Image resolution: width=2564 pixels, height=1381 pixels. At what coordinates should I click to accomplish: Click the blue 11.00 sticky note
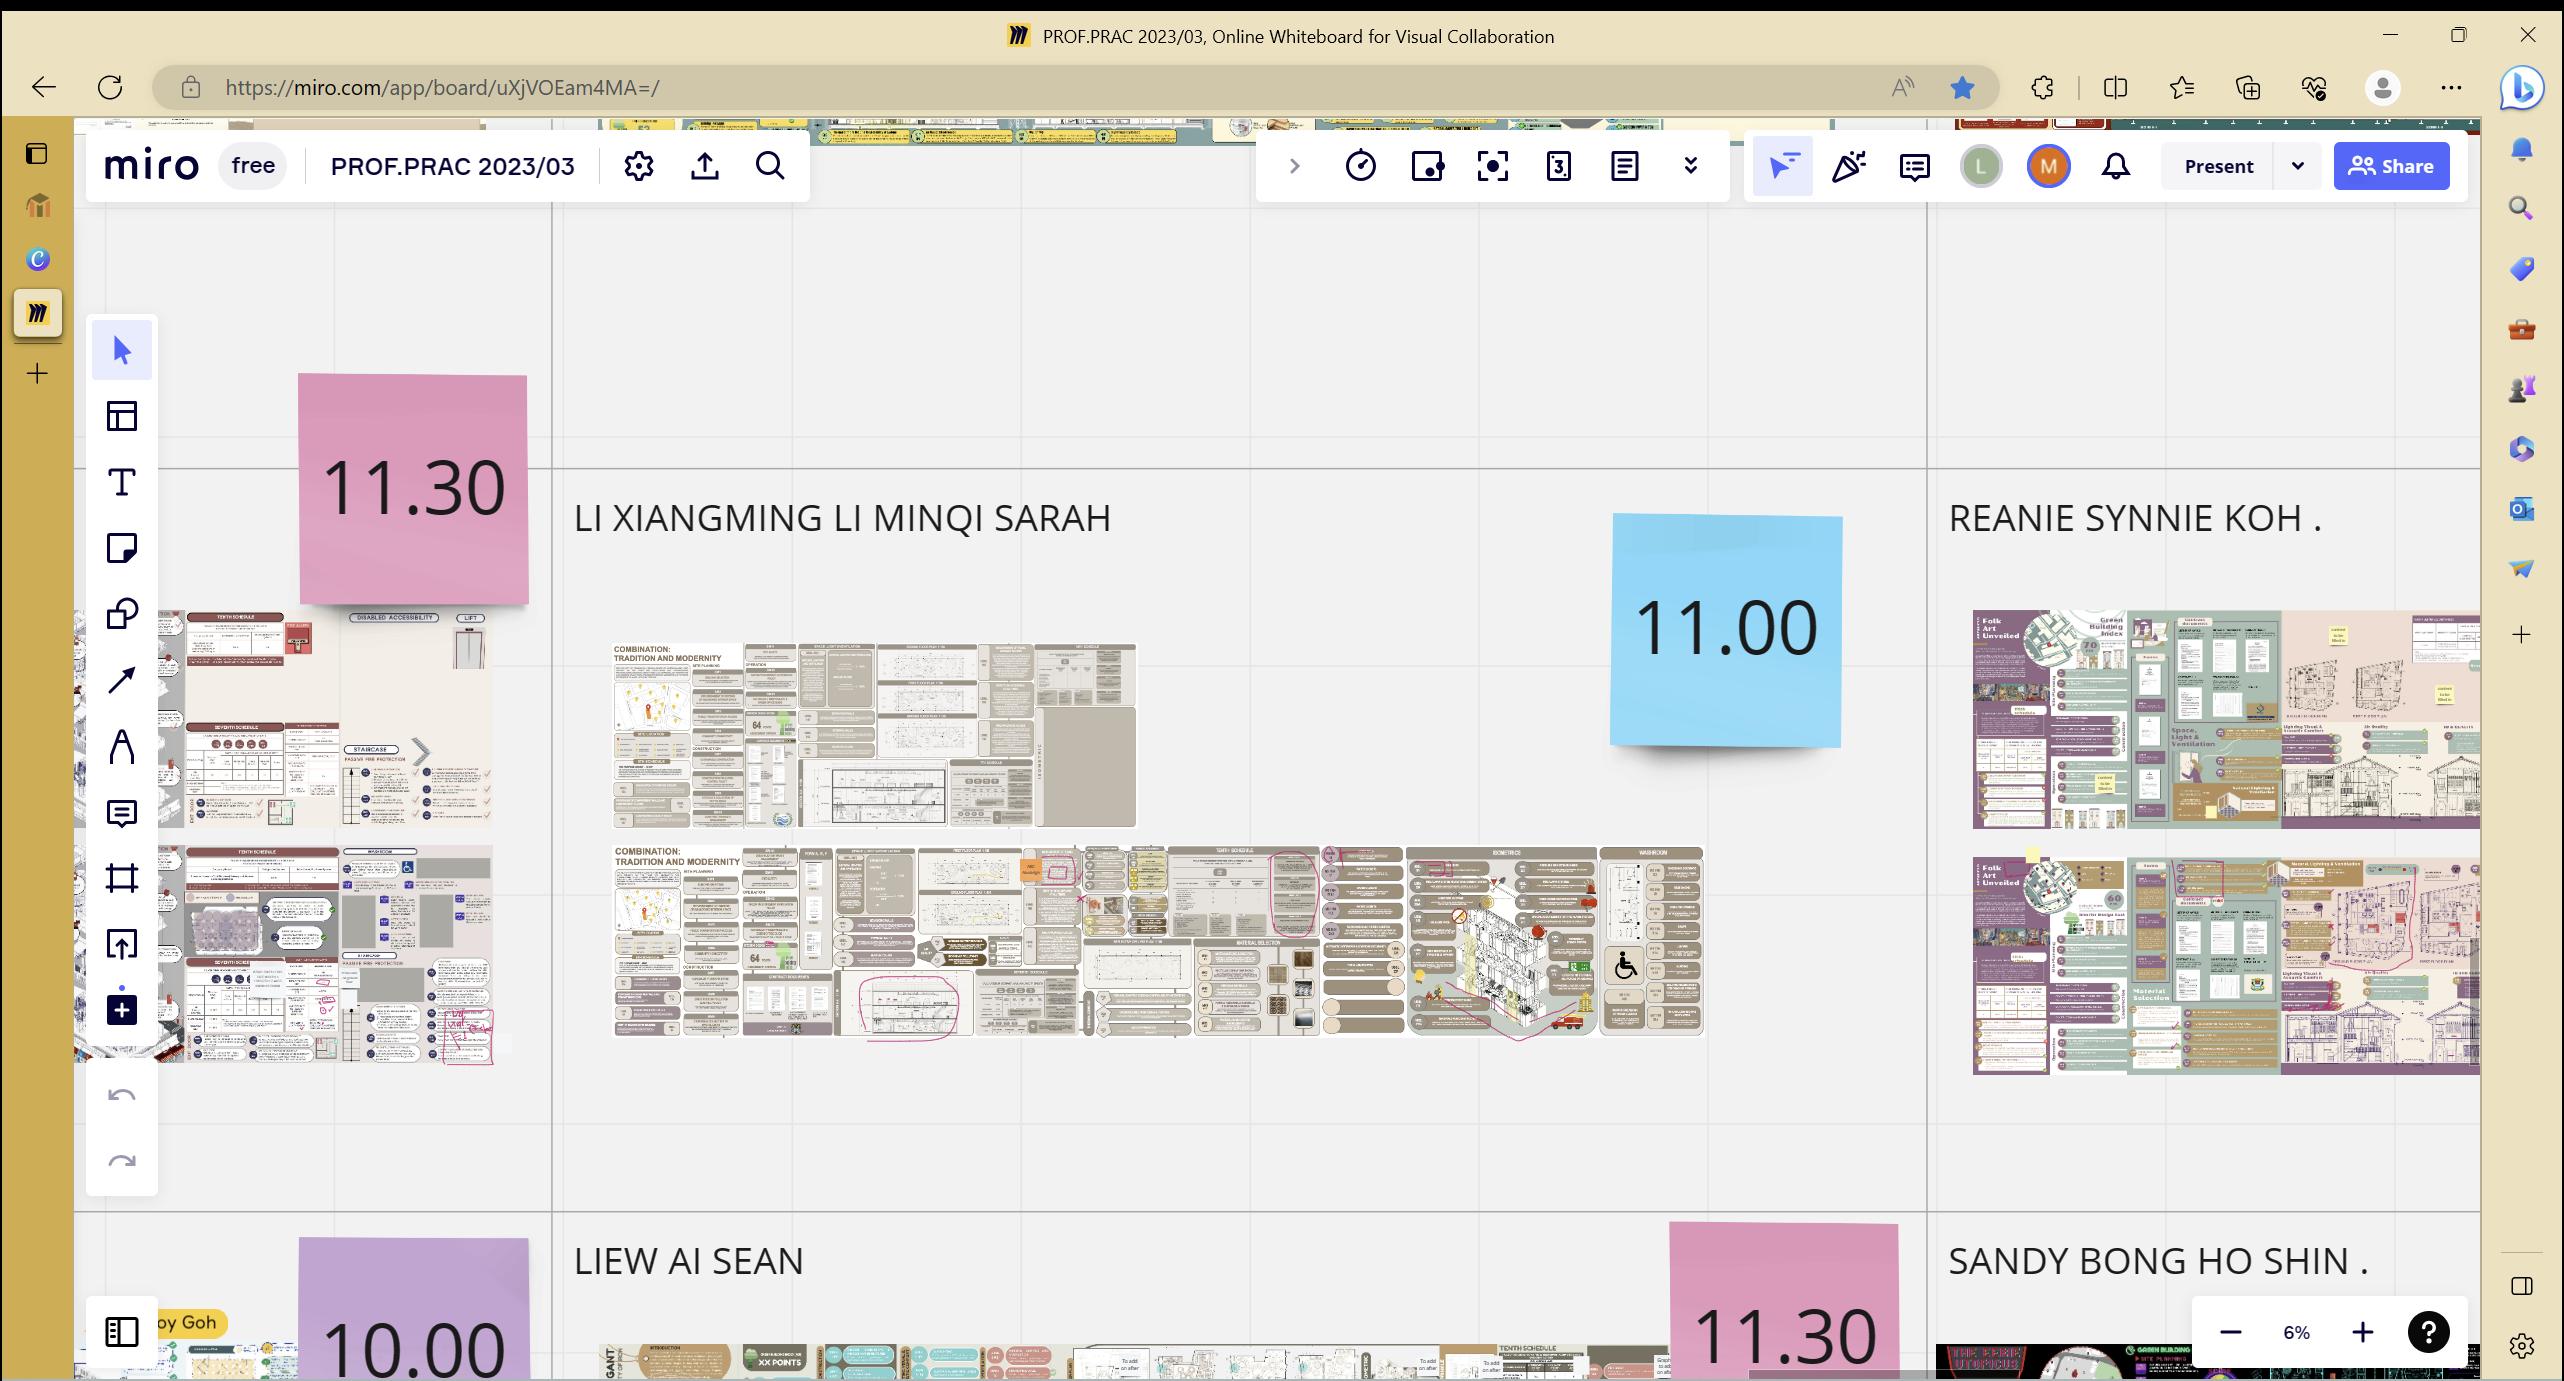tap(1725, 630)
